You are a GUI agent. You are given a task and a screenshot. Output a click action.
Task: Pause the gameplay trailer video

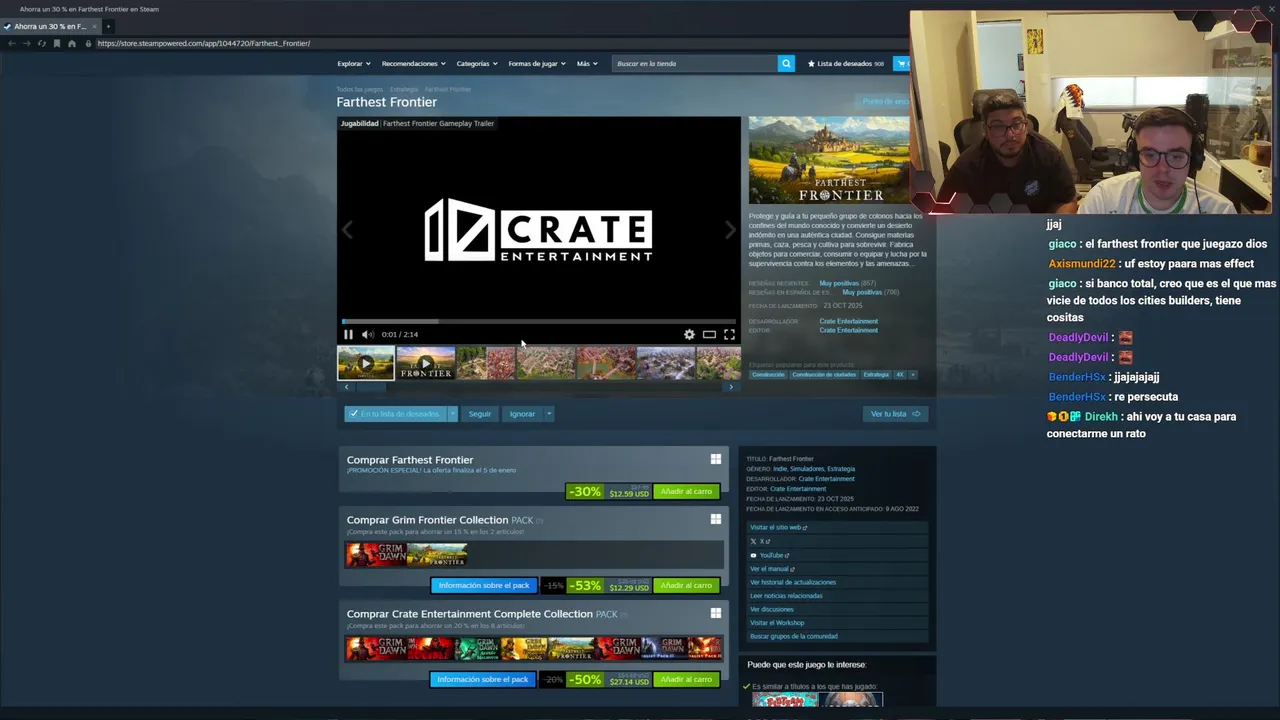click(x=348, y=334)
